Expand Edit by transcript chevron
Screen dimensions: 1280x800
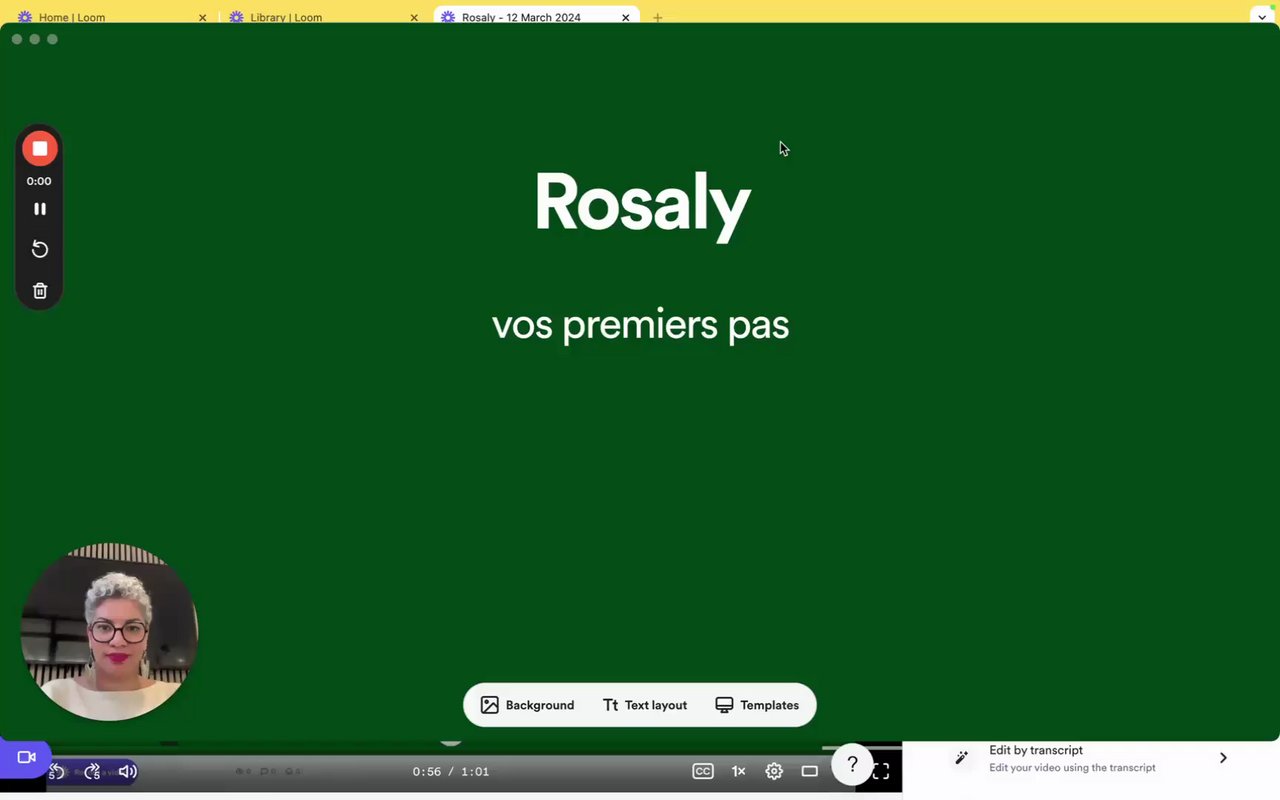click(x=1223, y=758)
